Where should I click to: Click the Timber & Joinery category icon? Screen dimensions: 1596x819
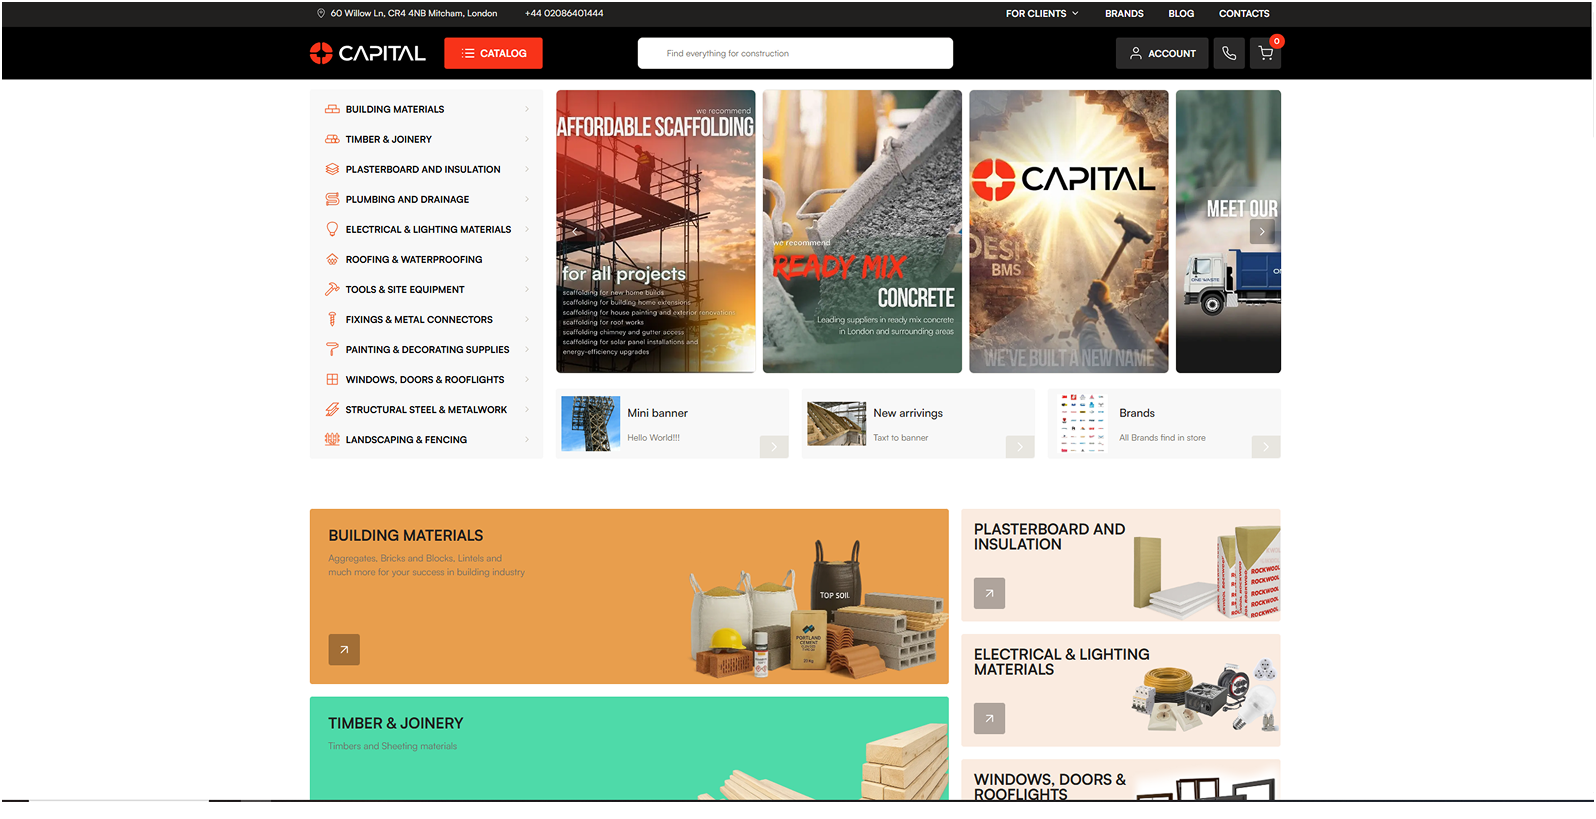tap(332, 139)
